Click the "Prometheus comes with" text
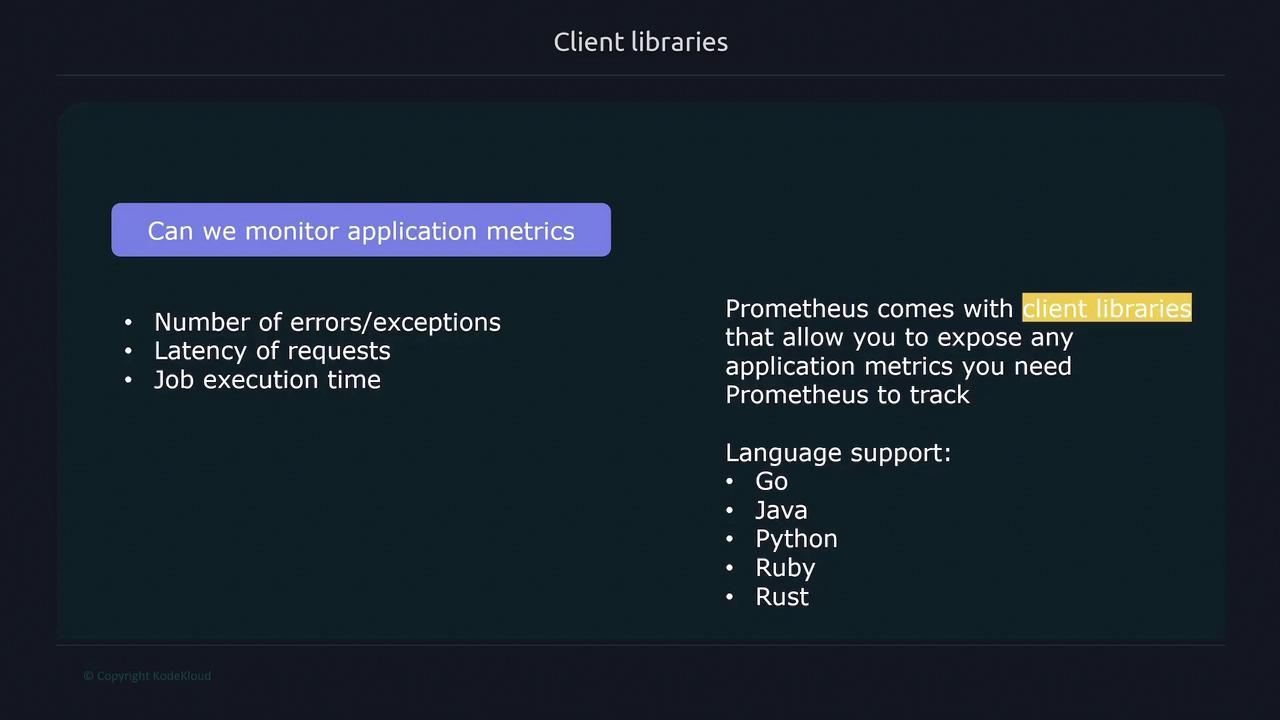 pos(870,308)
